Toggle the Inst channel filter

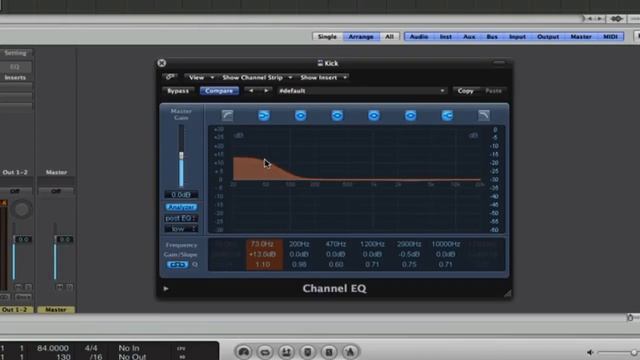446,37
